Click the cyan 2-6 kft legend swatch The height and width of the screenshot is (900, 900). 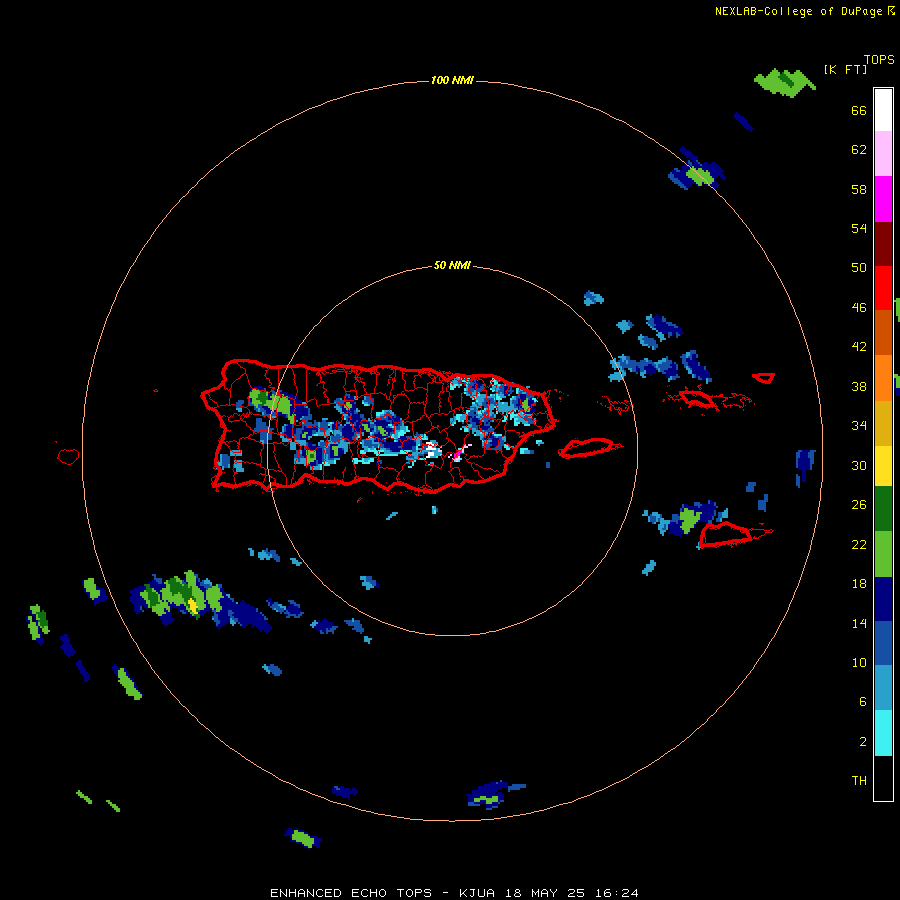(x=883, y=733)
